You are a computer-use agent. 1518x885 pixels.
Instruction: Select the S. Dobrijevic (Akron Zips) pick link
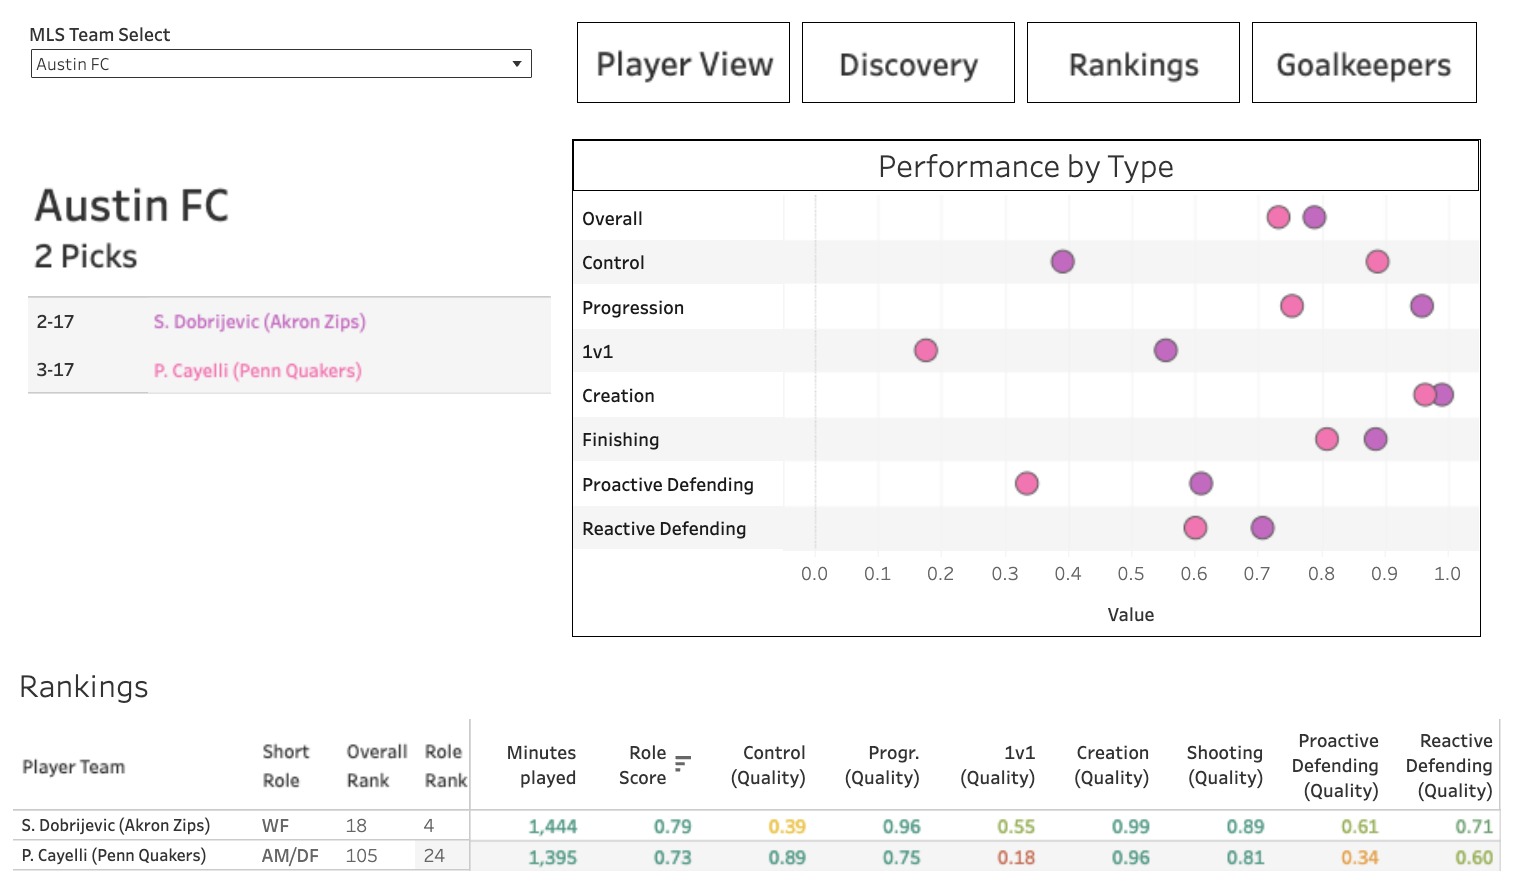259,322
